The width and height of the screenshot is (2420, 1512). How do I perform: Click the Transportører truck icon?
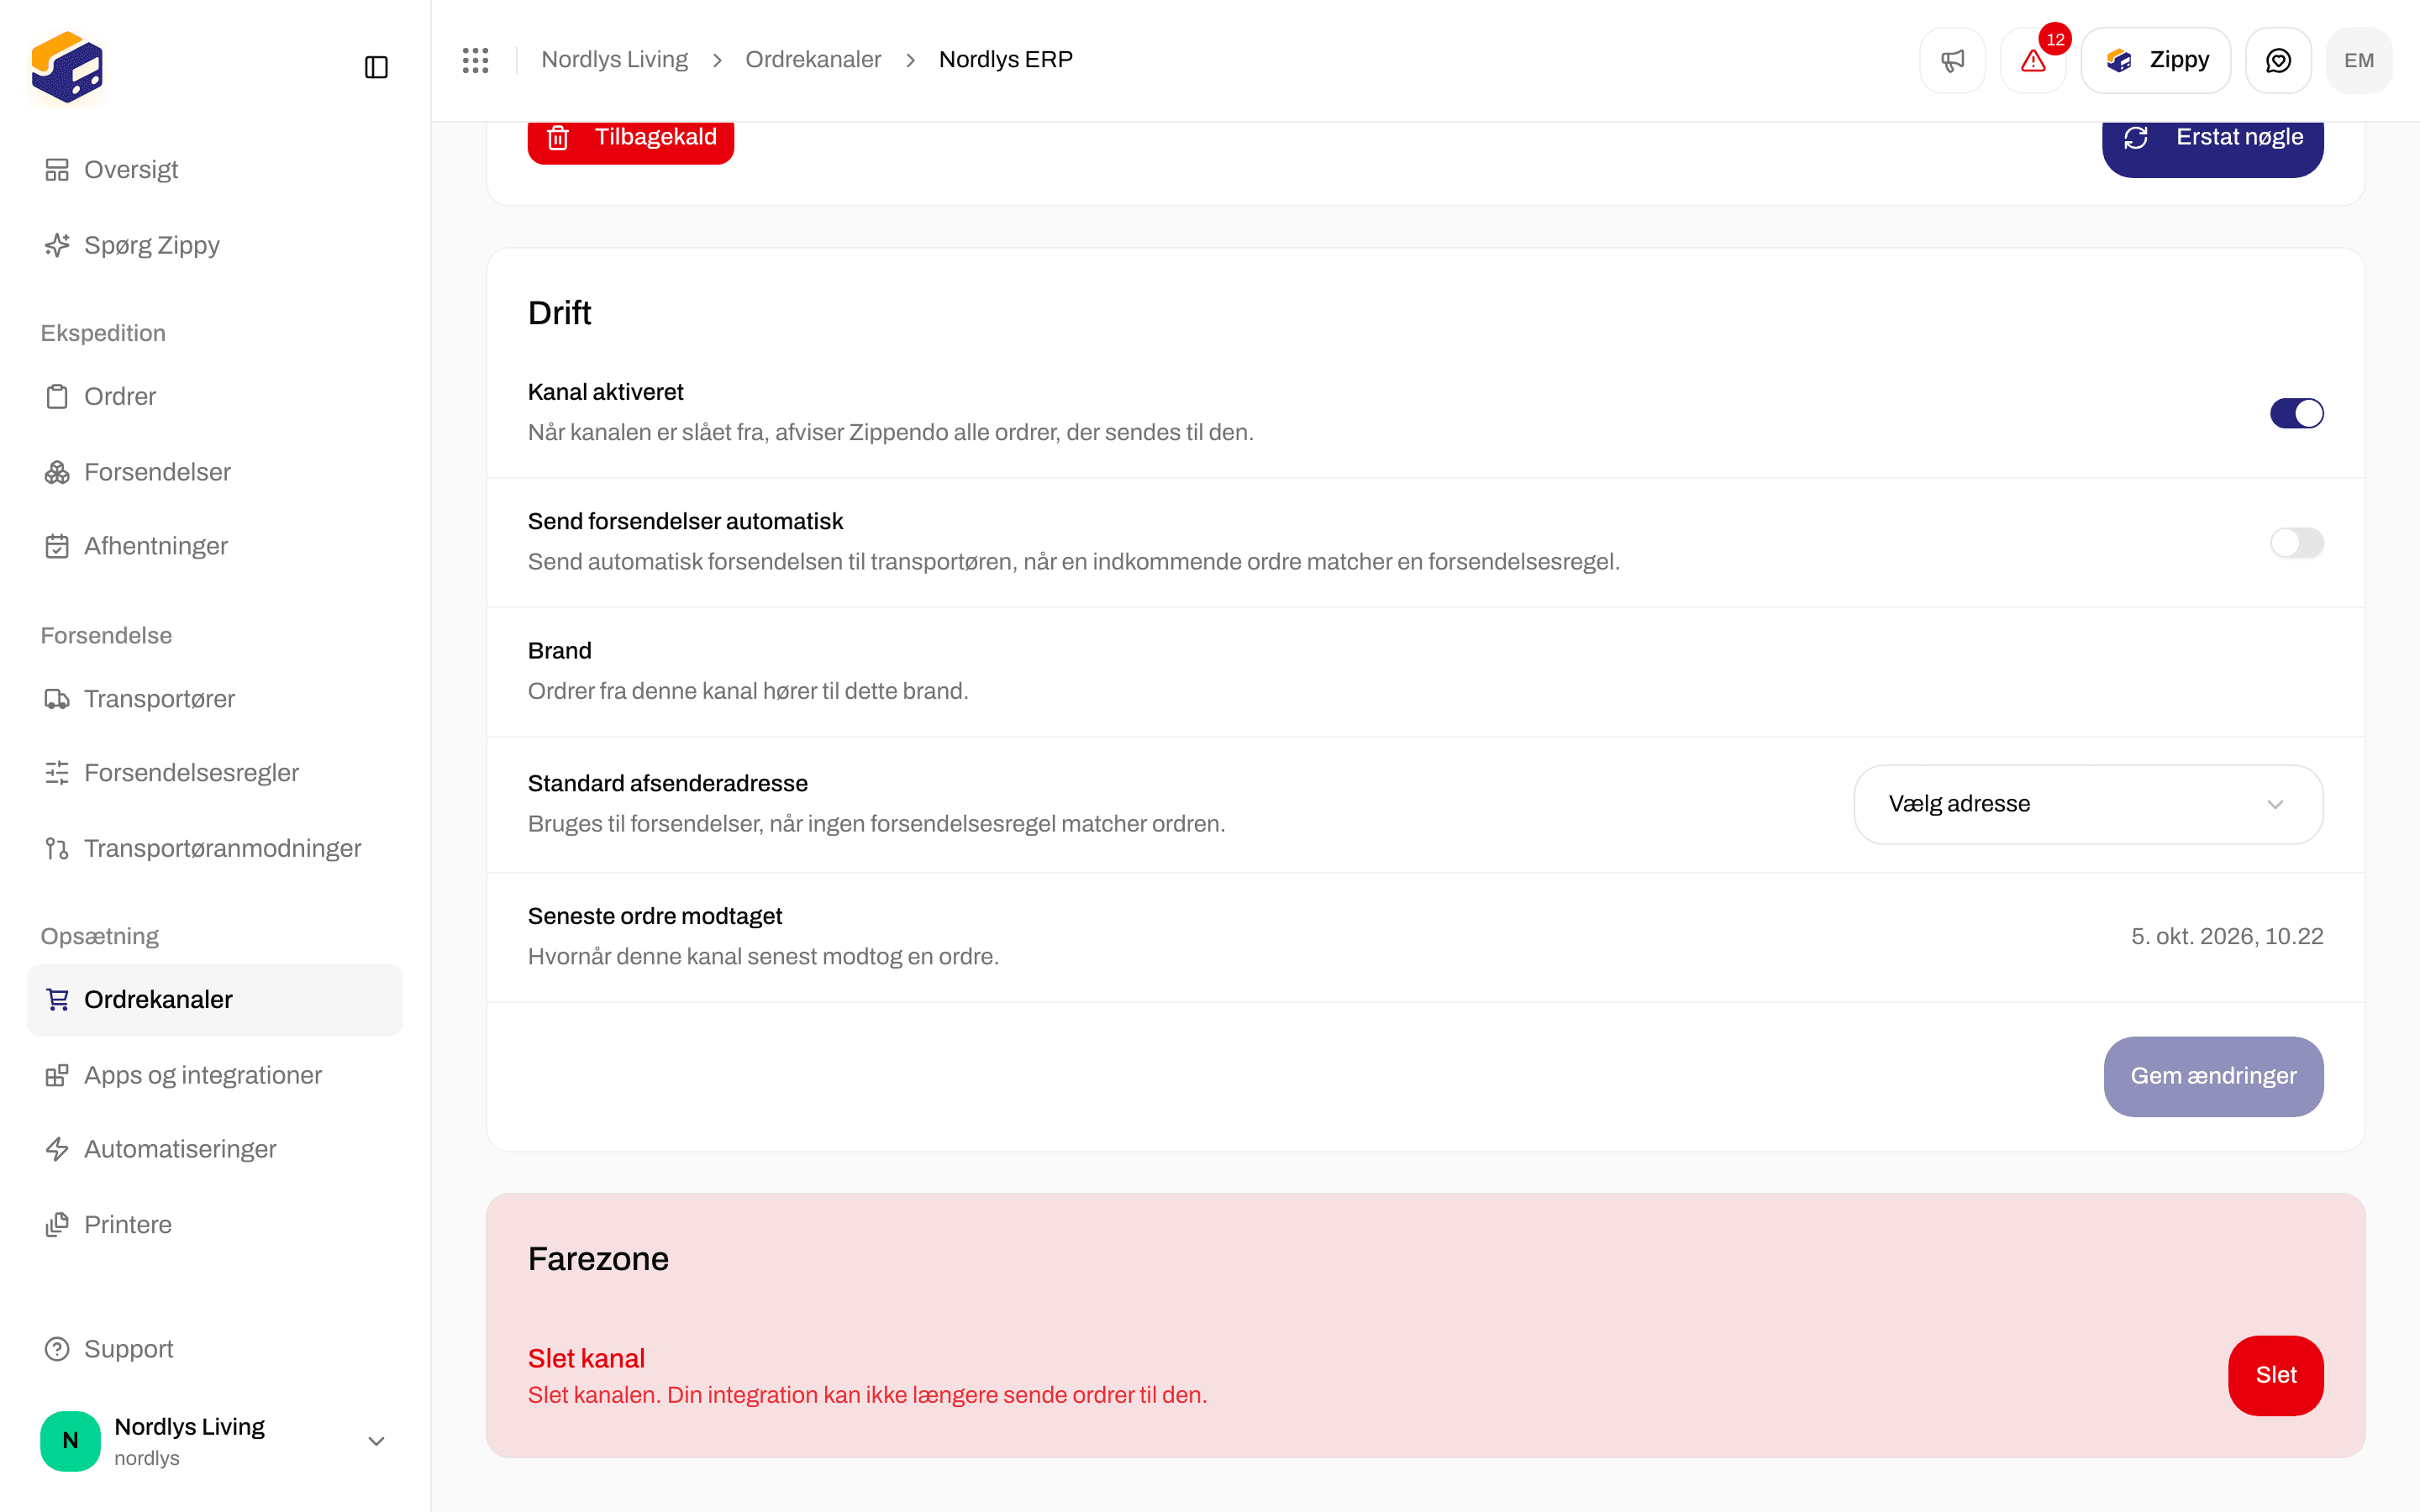(57, 699)
